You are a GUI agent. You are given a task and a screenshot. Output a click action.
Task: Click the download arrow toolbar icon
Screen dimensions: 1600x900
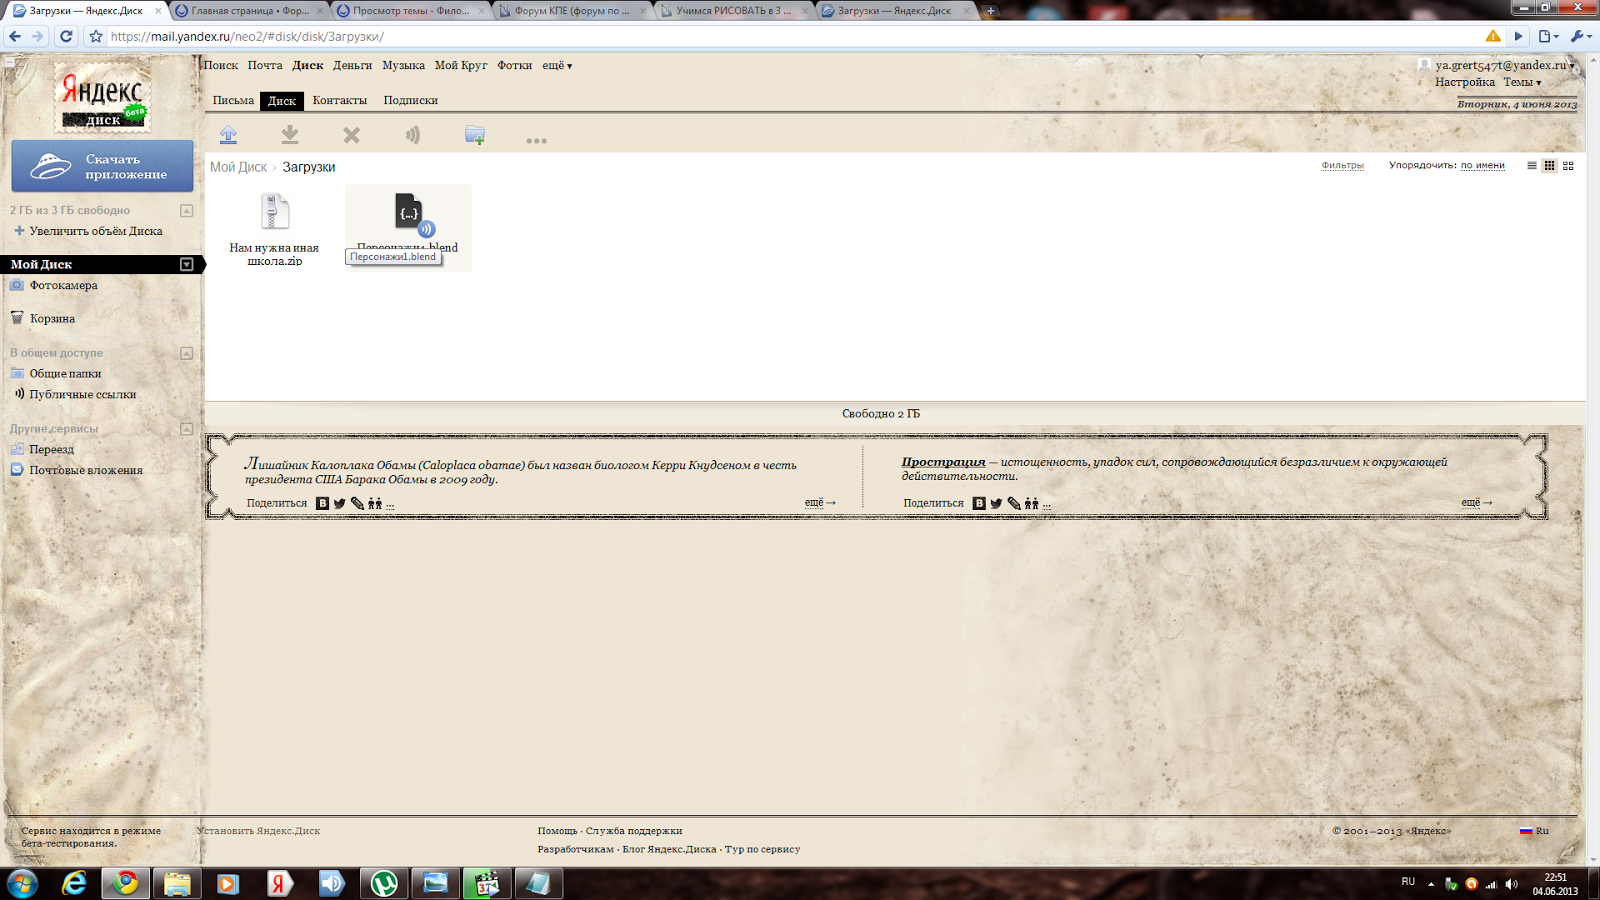290,135
